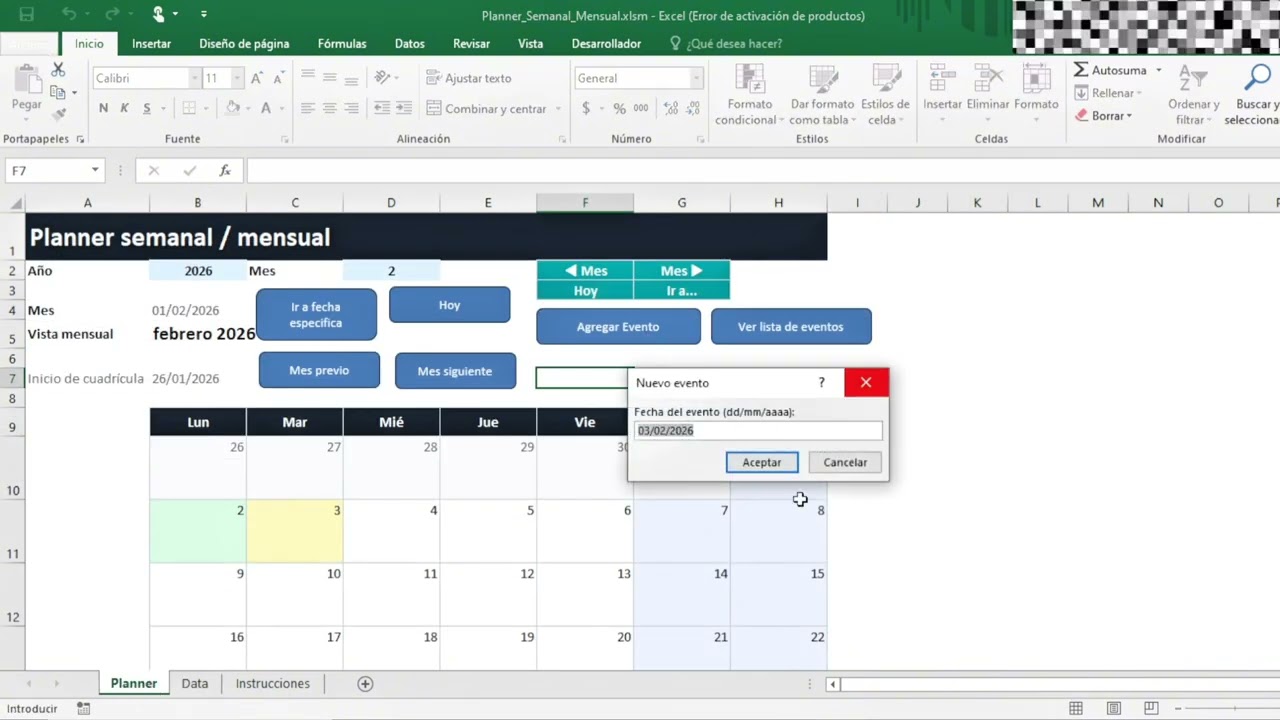
Task: Click the fill color bucket icon
Action: 232,108
